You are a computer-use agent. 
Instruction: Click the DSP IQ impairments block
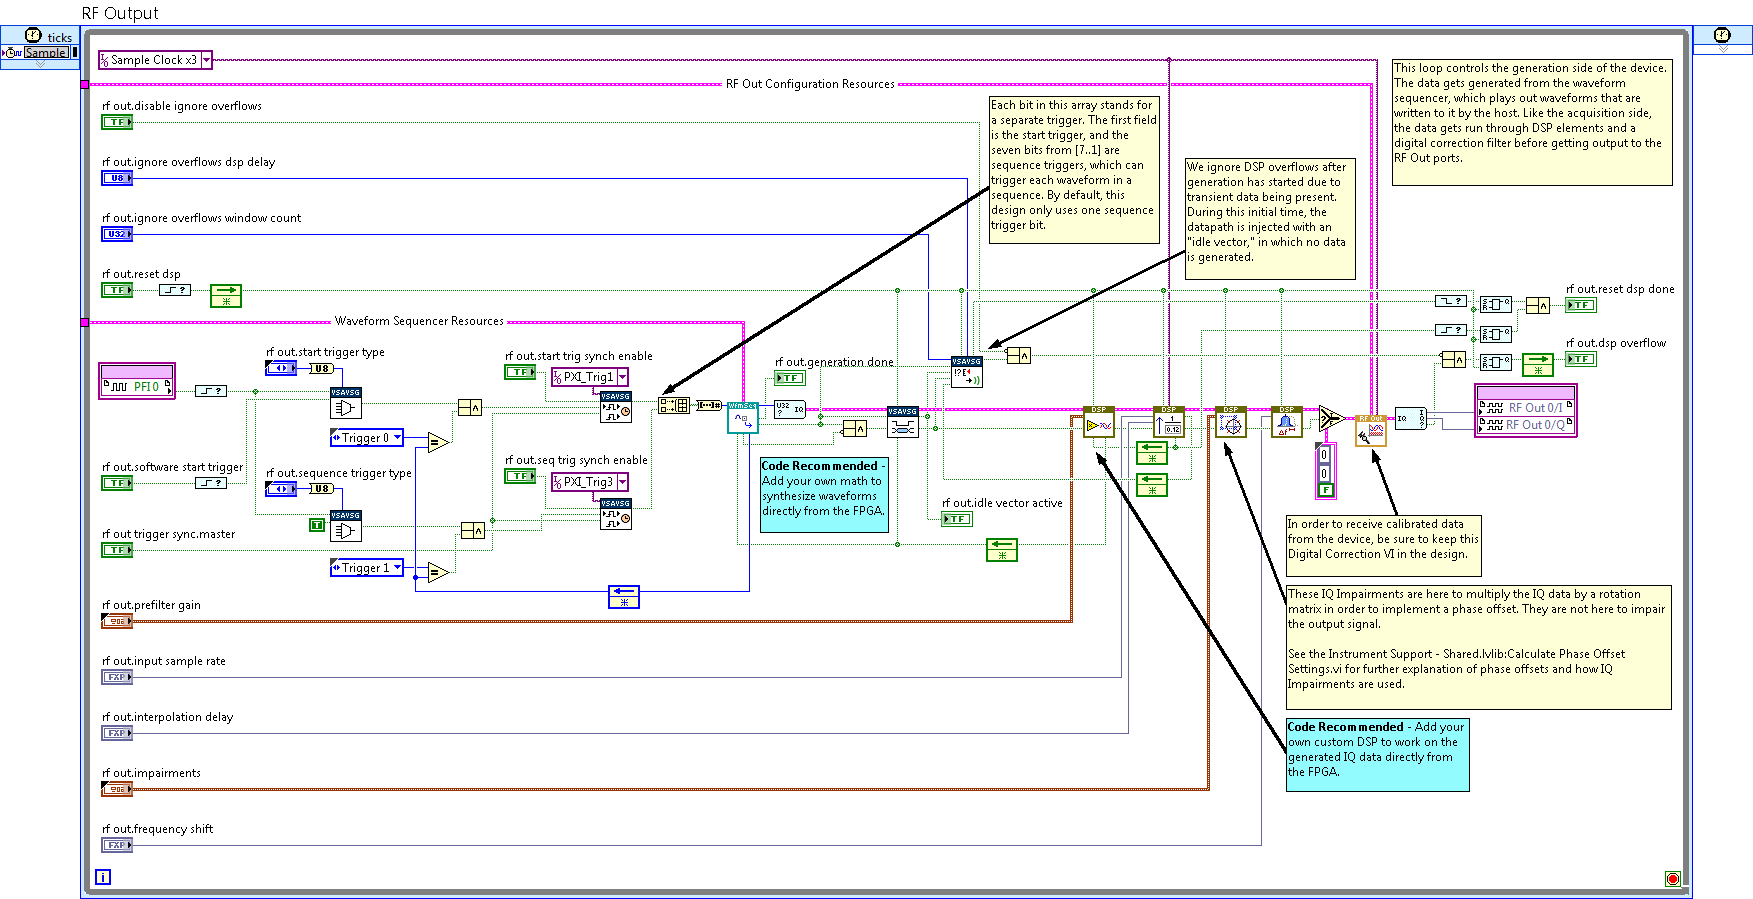1230,422
